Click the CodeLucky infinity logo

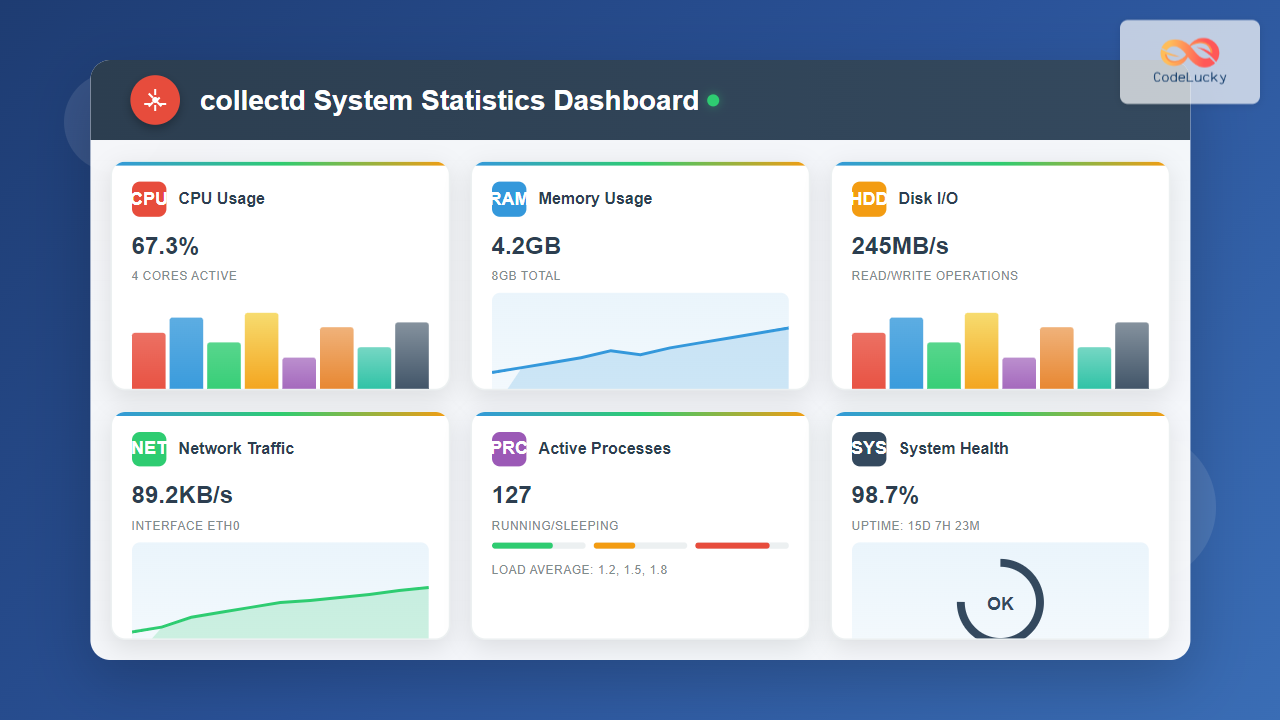[x=1190, y=52]
